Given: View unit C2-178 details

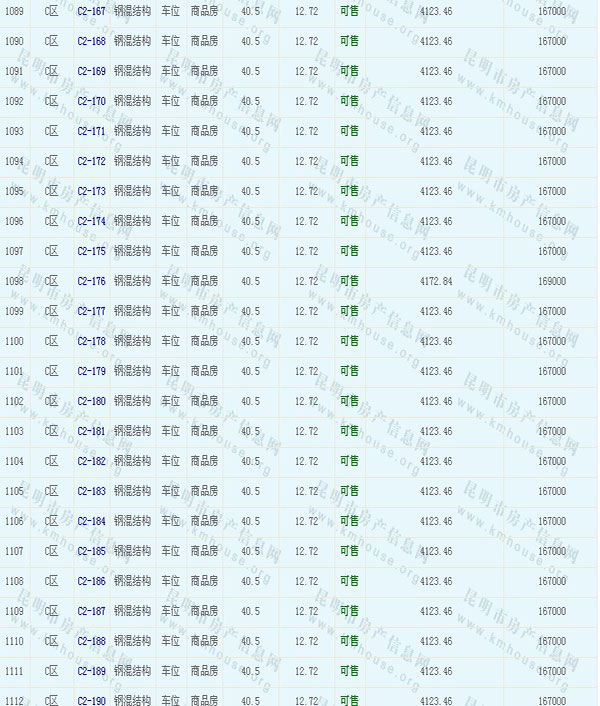Looking at the screenshot, I should coord(91,341).
